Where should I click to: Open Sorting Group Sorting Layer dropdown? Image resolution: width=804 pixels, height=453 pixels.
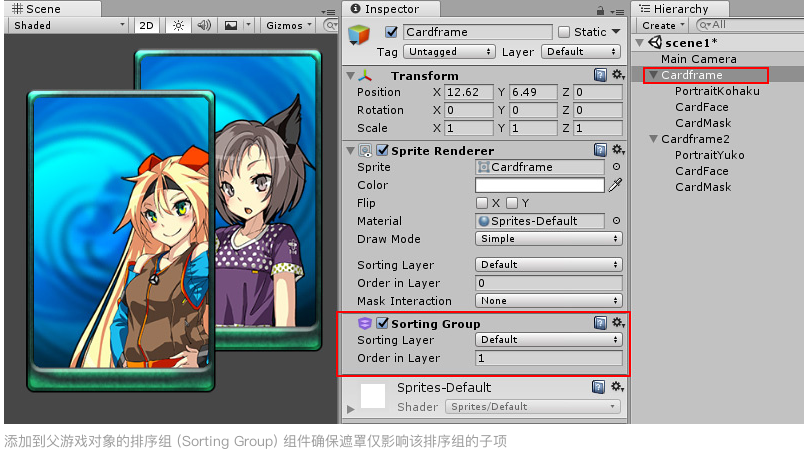click(549, 340)
